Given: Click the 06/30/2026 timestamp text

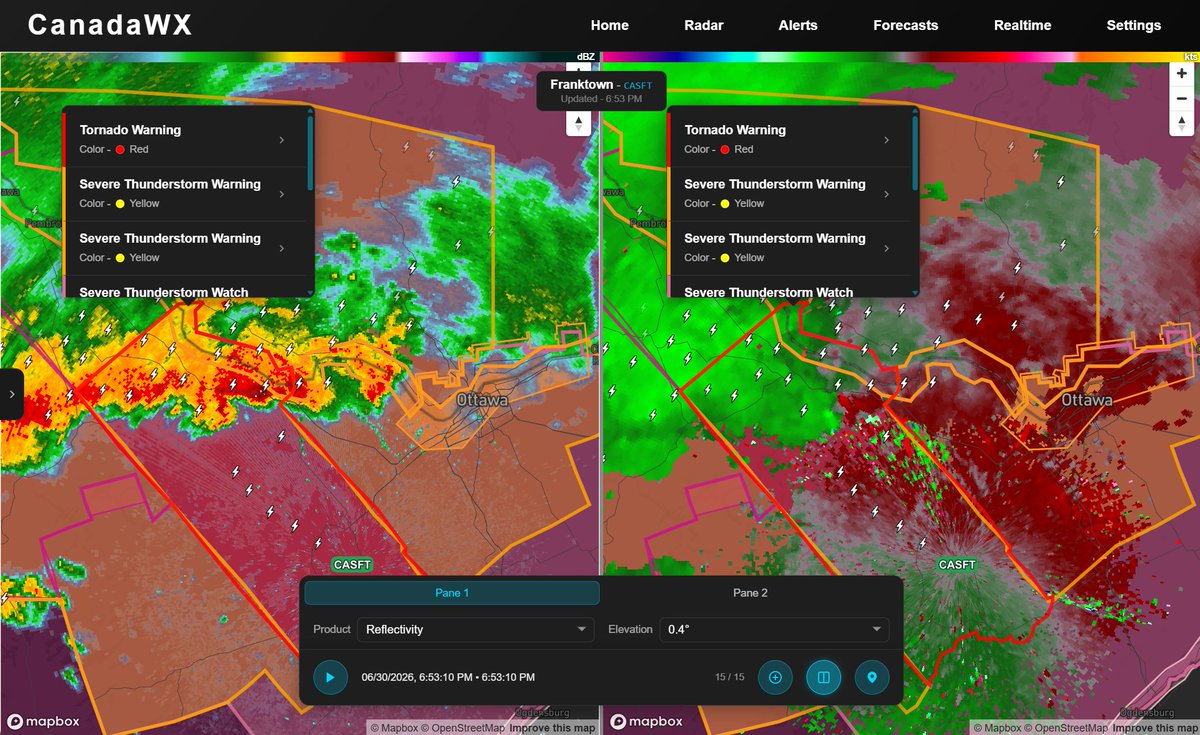Looking at the screenshot, I should (448, 677).
